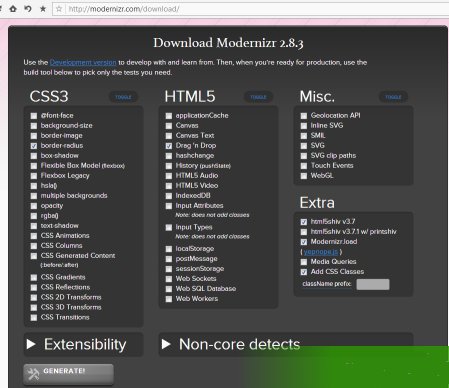Uncheck Drag 'n Drop
The image size is (449, 388).
[x=169, y=146]
